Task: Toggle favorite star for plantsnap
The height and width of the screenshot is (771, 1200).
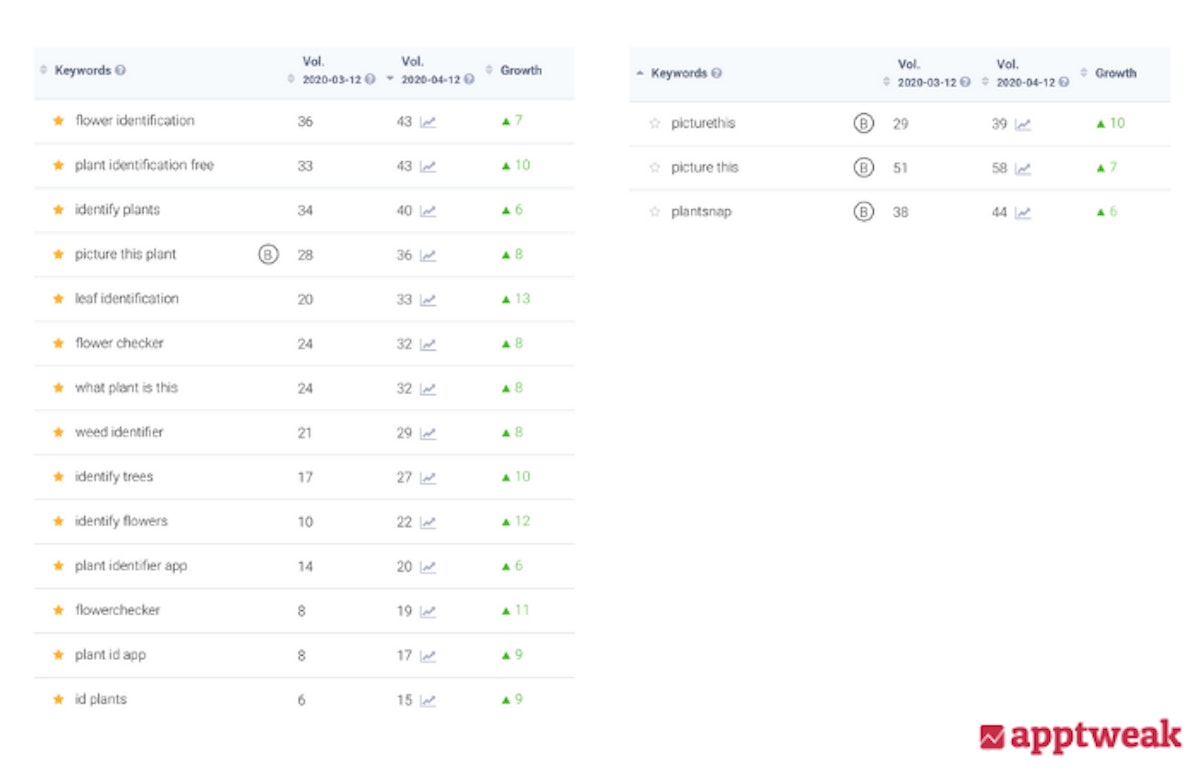Action: coord(655,212)
